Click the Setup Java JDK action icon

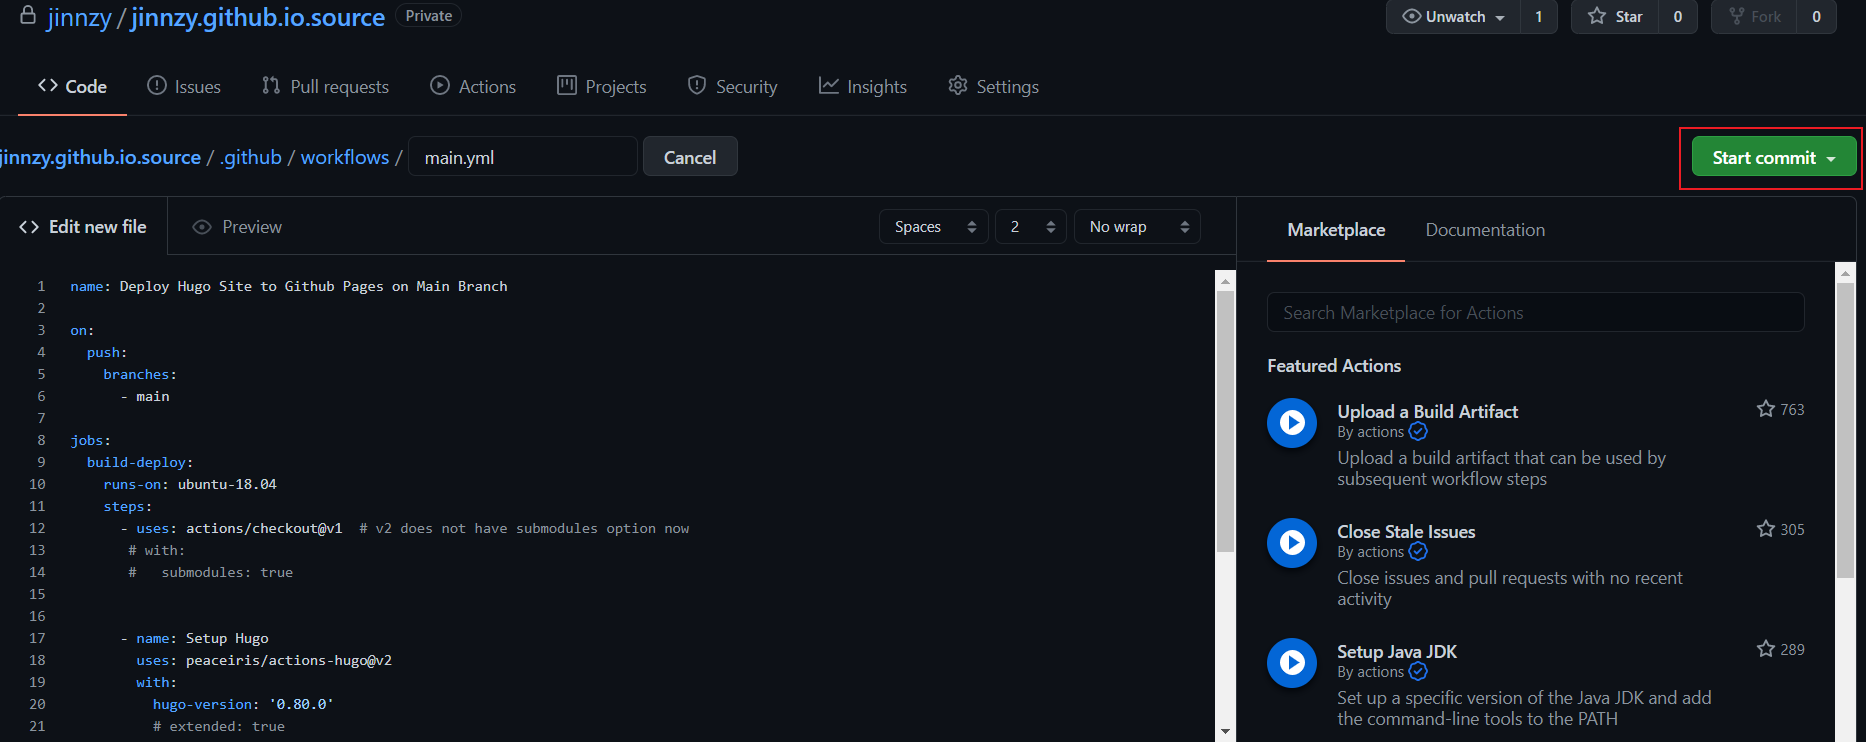click(x=1291, y=663)
